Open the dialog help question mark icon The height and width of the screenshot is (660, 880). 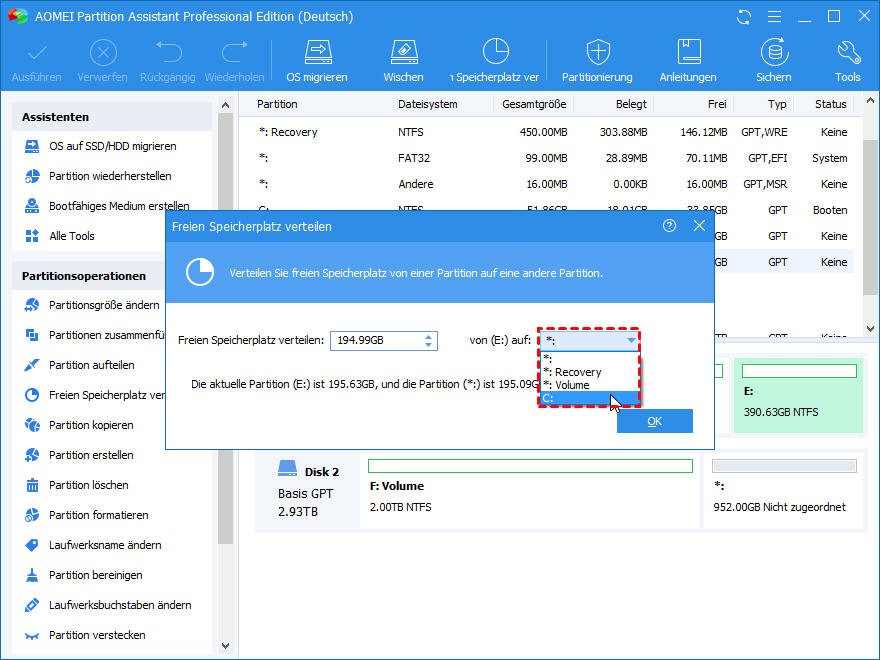pos(669,226)
